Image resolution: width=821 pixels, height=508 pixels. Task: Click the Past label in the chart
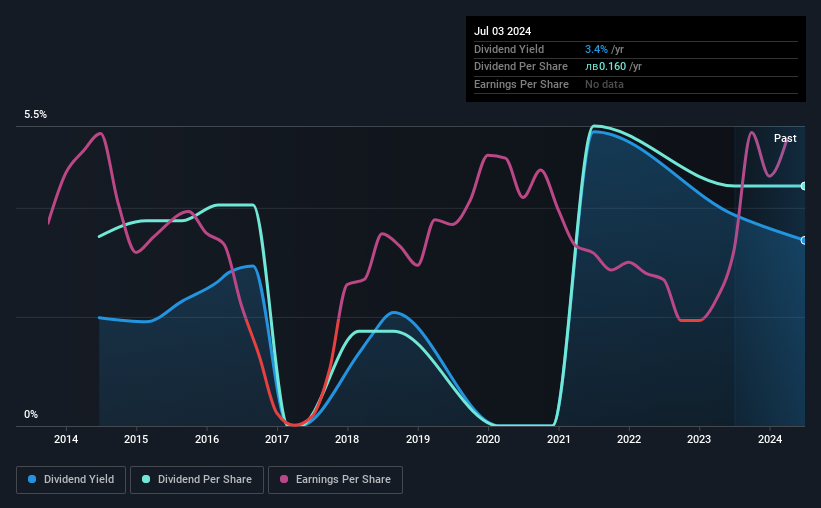pos(785,138)
